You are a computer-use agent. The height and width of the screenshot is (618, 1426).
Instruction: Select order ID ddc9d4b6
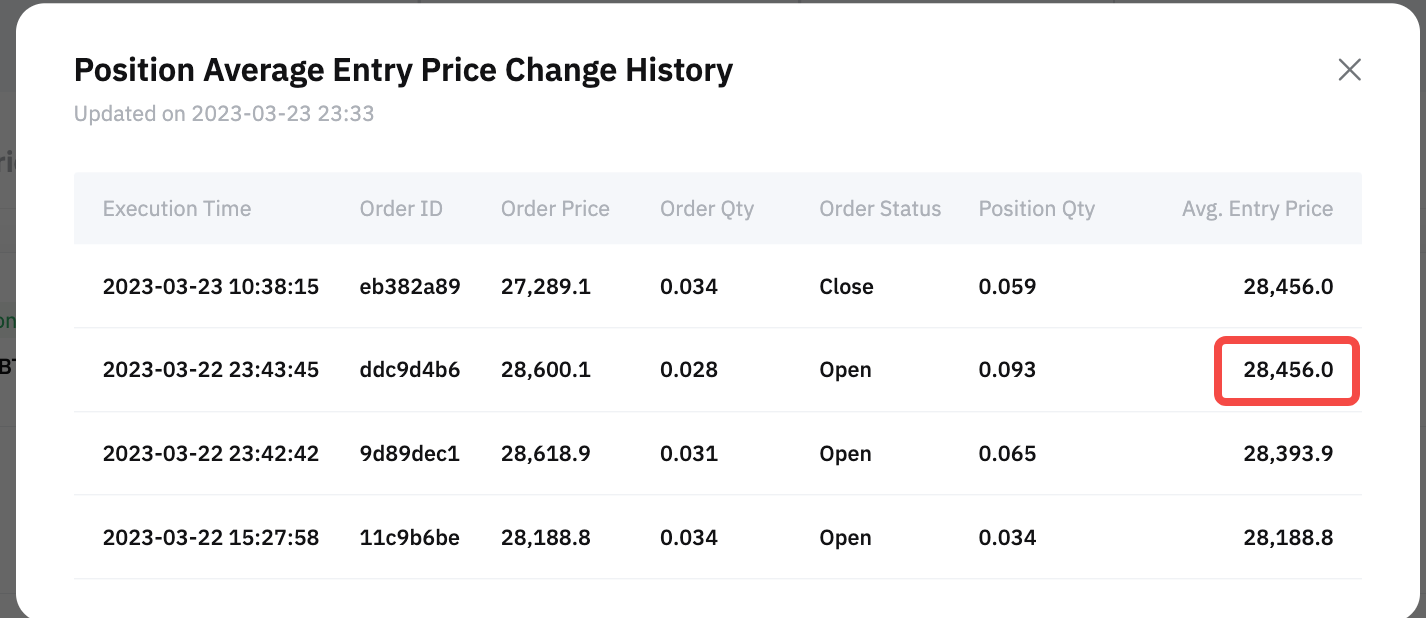[x=410, y=370]
